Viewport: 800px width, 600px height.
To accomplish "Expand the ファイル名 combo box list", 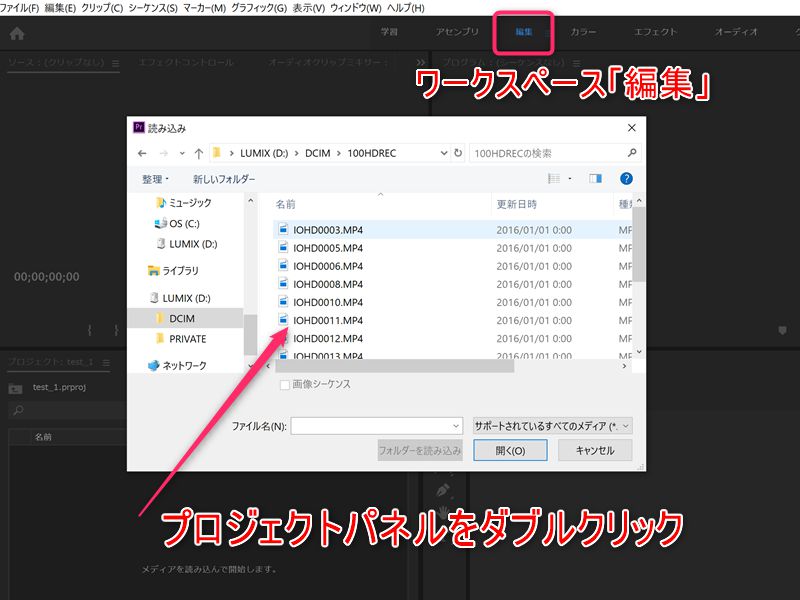I will (x=456, y=426).
